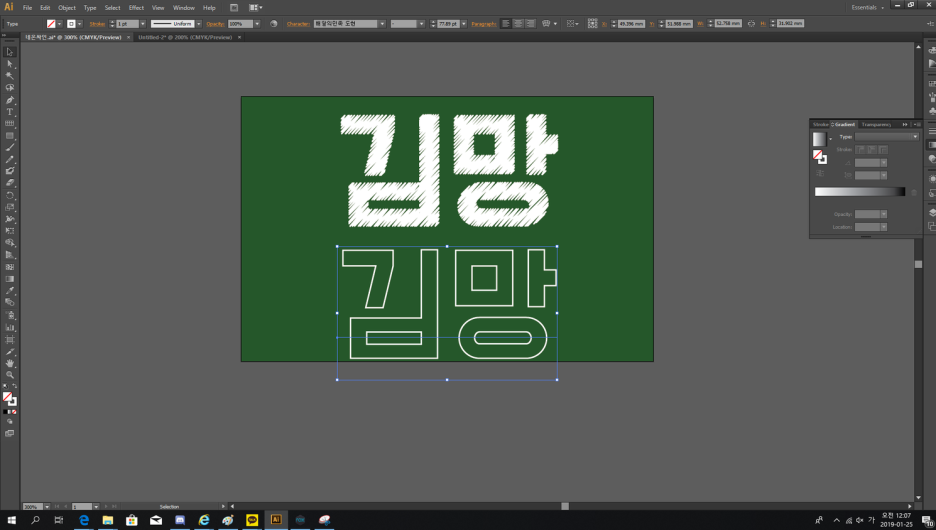
Task: Open the Character panel link
Action: click(298, 23)
